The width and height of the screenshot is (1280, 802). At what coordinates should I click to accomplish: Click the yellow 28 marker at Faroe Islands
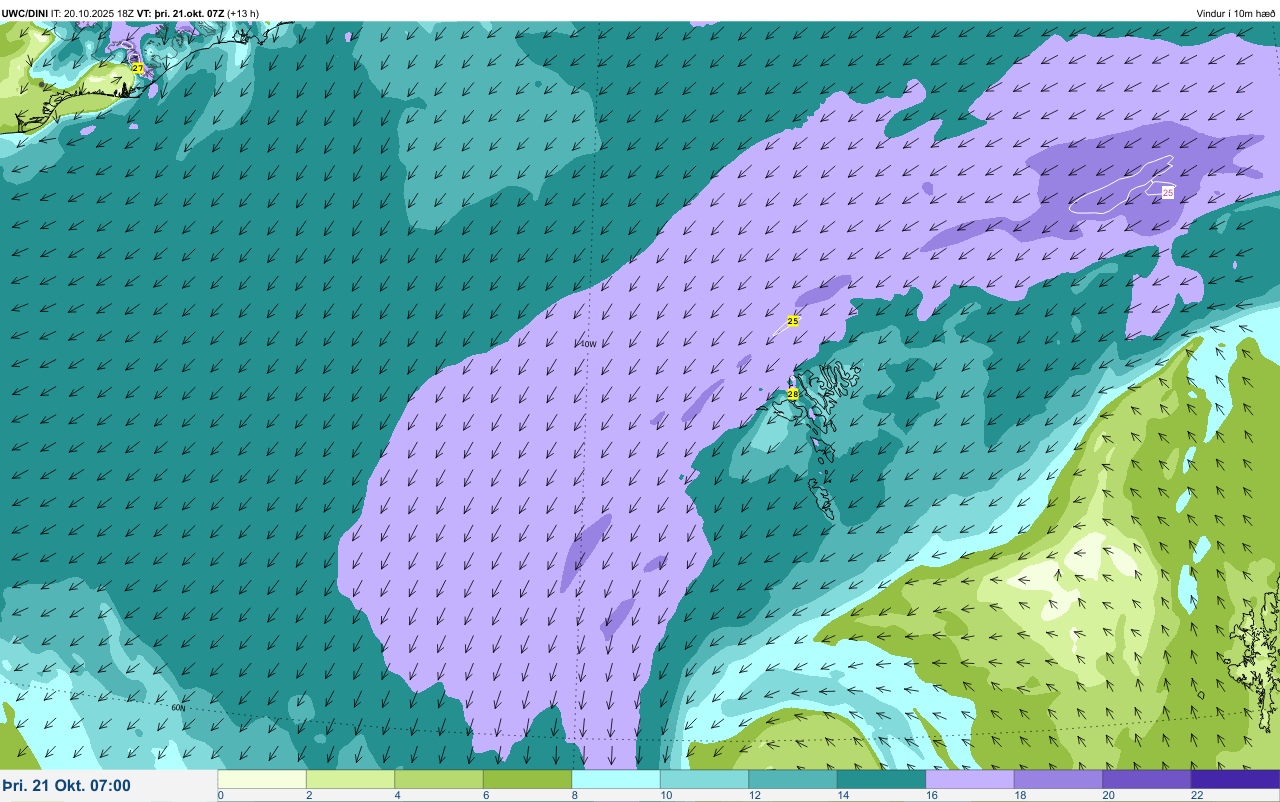[793, 394]
